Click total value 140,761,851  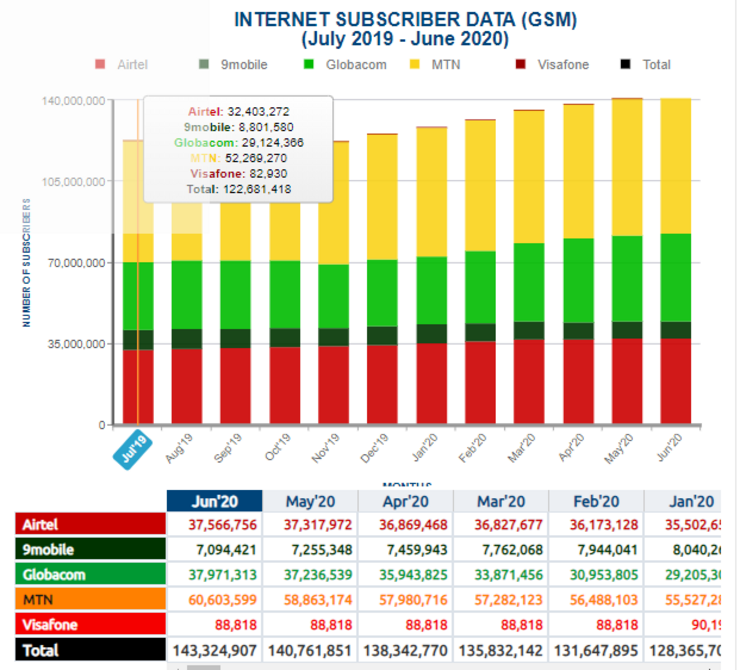[310, 651]
